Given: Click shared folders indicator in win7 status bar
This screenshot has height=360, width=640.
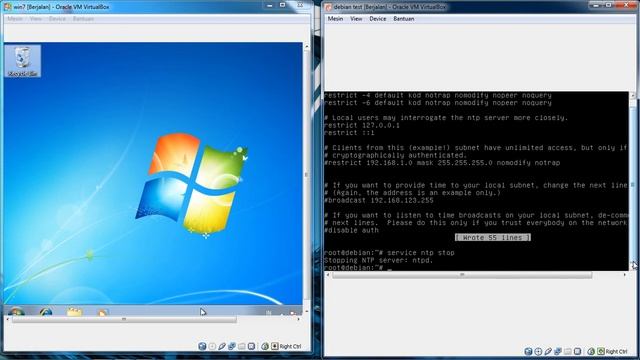Looking at the screenshot, I should pyautogui.click(x=242, y=346).
